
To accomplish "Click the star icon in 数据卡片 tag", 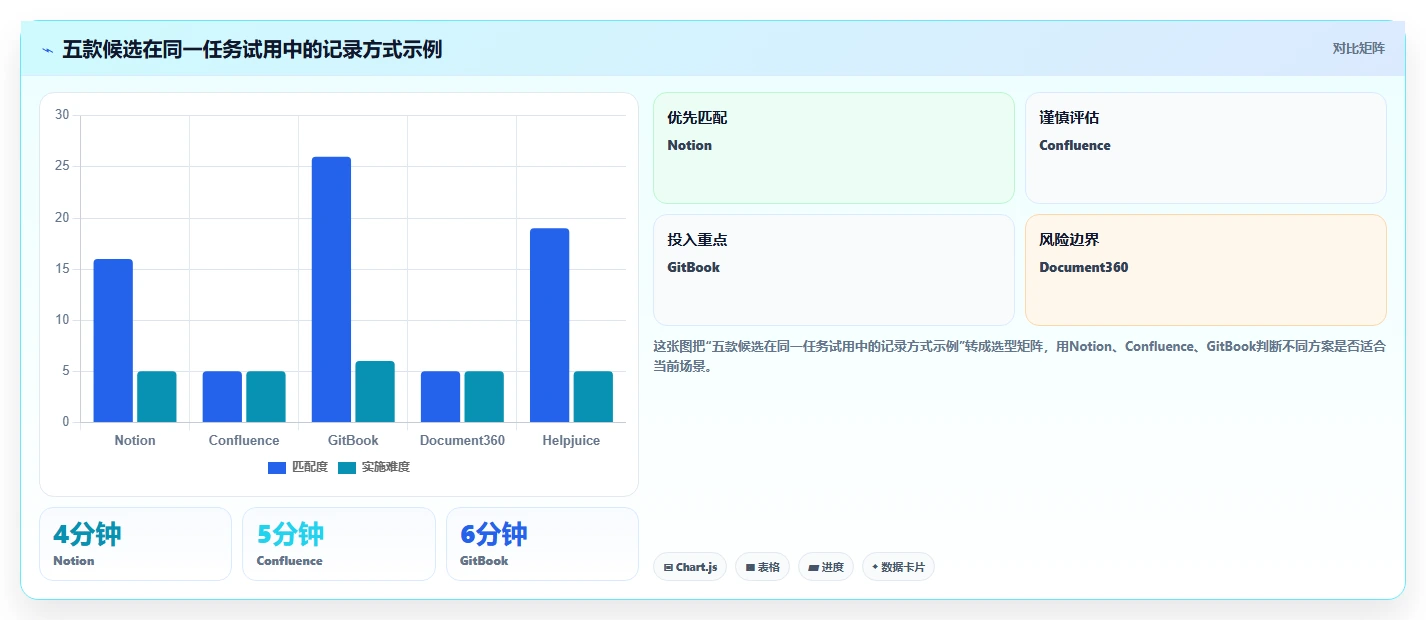I will [875, 567].
